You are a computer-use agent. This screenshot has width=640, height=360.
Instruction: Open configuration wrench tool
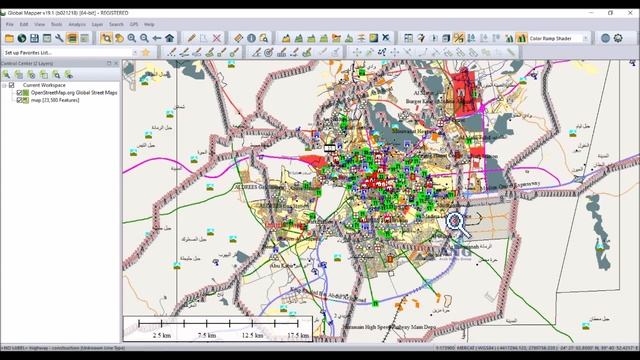click(60, 38)
